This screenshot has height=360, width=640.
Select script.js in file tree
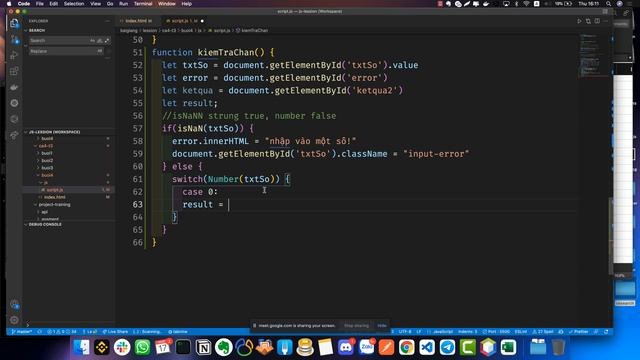point(54,190)
